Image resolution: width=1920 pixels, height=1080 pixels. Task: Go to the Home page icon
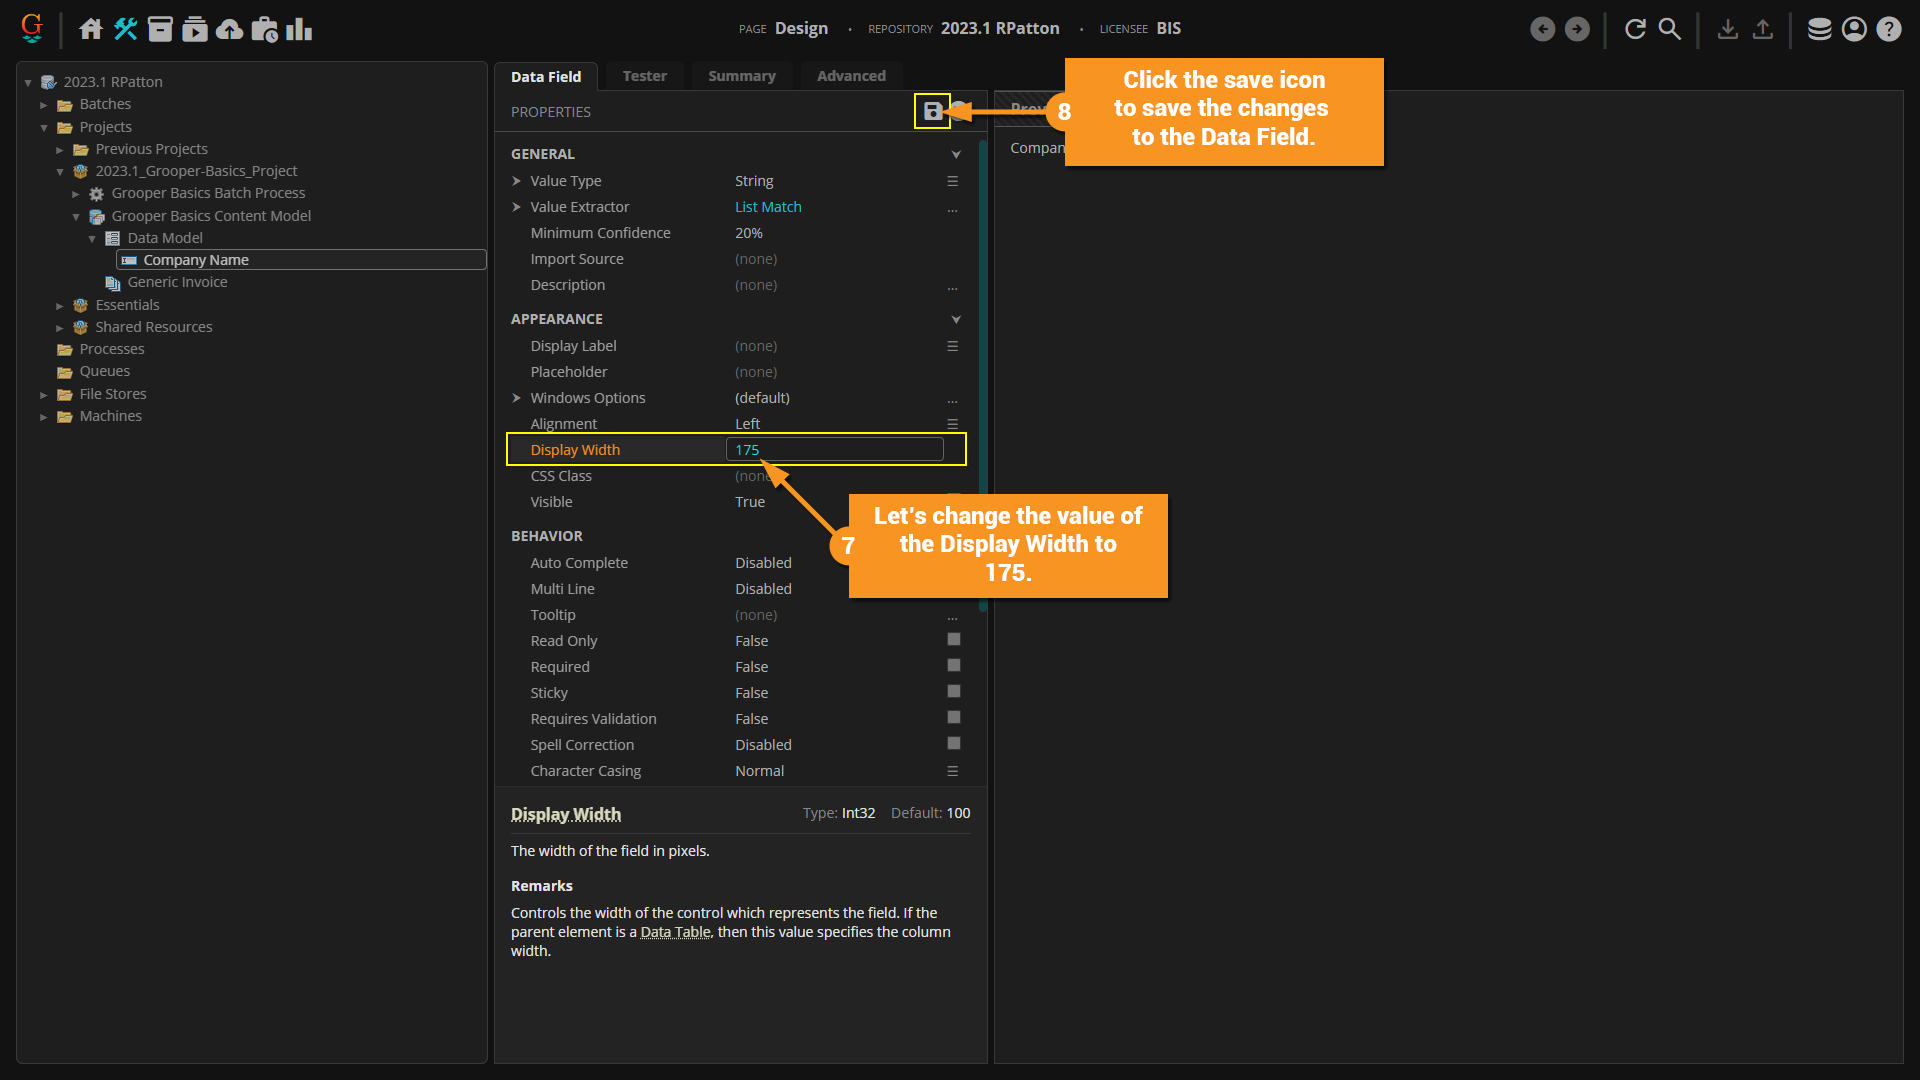(x=91, y=29)
